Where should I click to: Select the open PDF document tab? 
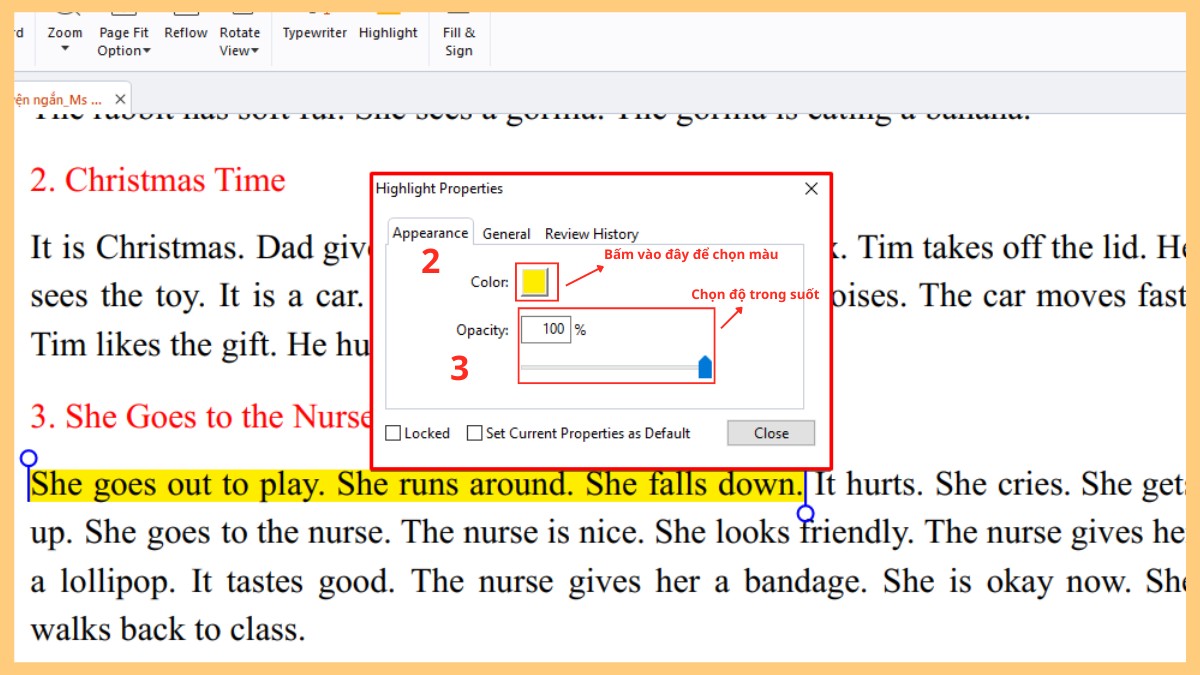pos(58,100)
